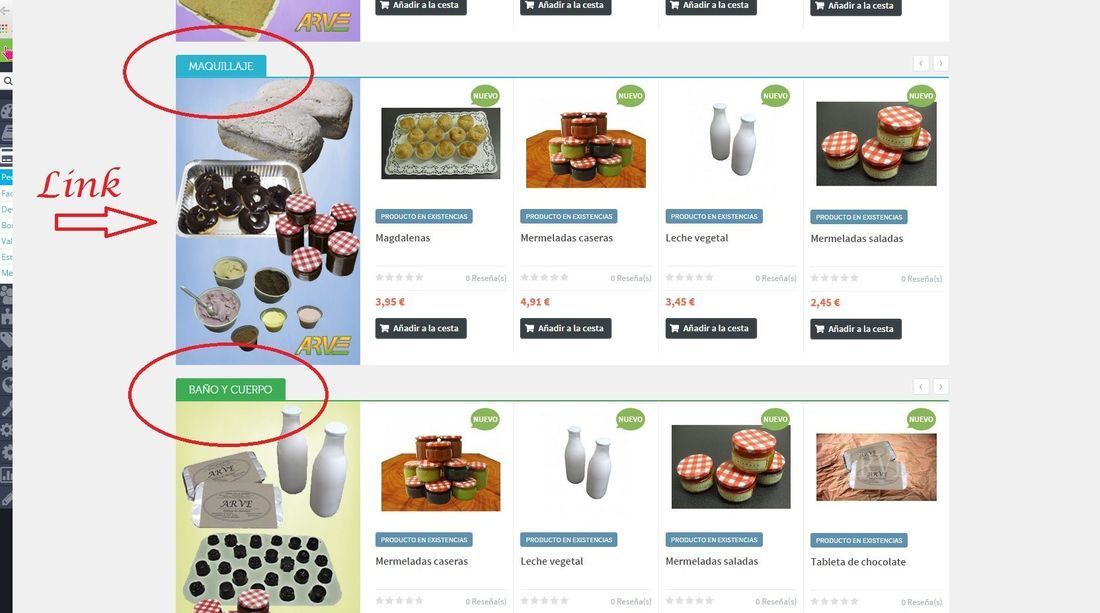This screenshot has height=613, width=1100.
Task: Open the 0 Reseña(s) link under Magdalenas
Action: click(x=485, y=278)
